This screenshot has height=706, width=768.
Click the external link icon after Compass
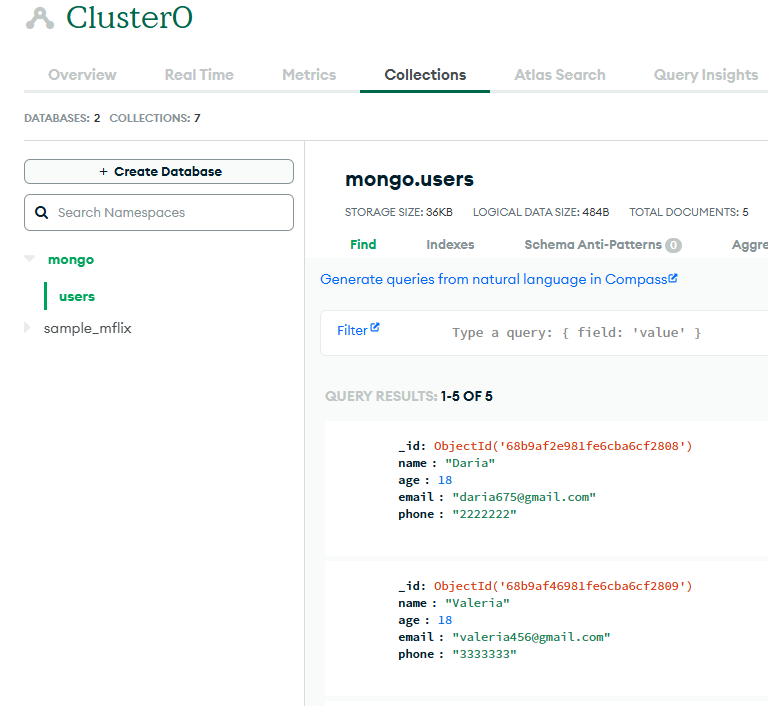673,279
